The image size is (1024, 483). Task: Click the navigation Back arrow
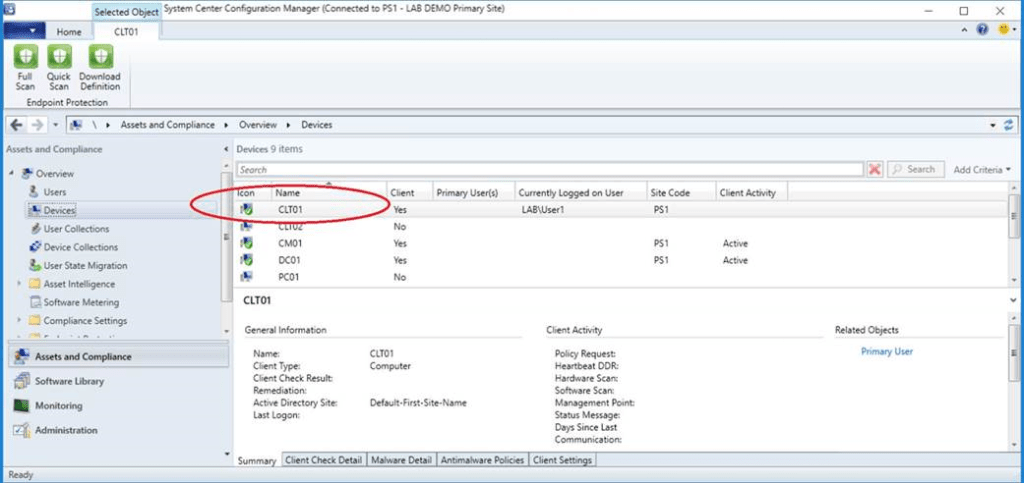[x=16, y=125]
